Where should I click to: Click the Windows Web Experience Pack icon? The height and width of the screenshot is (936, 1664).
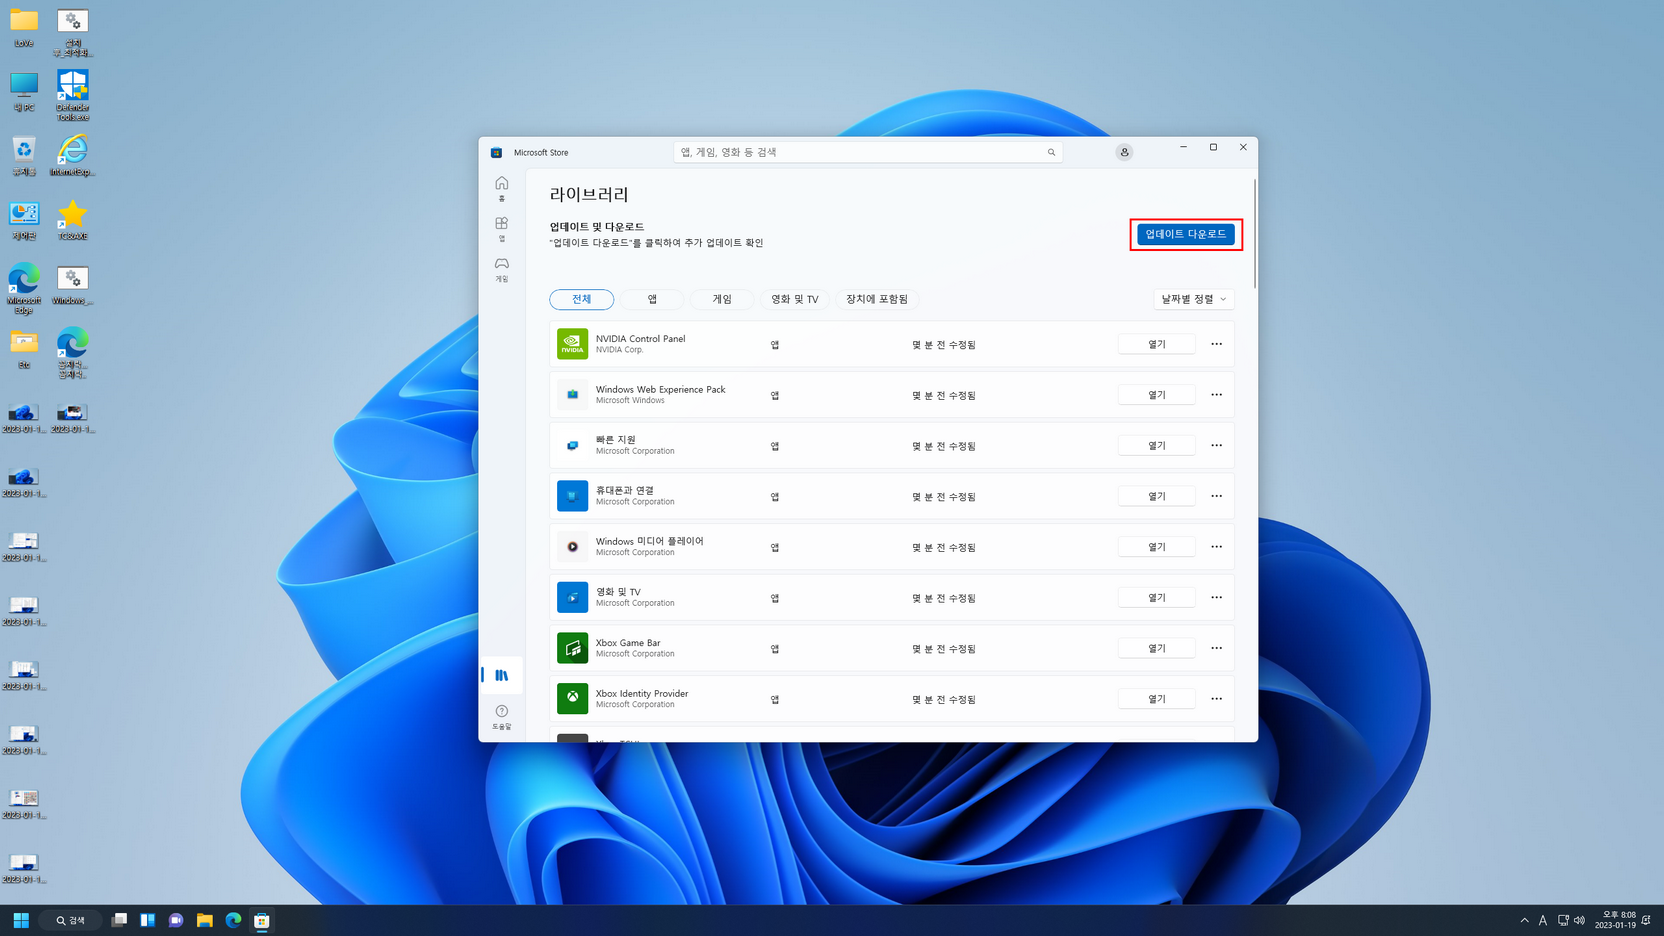[572, 395]
